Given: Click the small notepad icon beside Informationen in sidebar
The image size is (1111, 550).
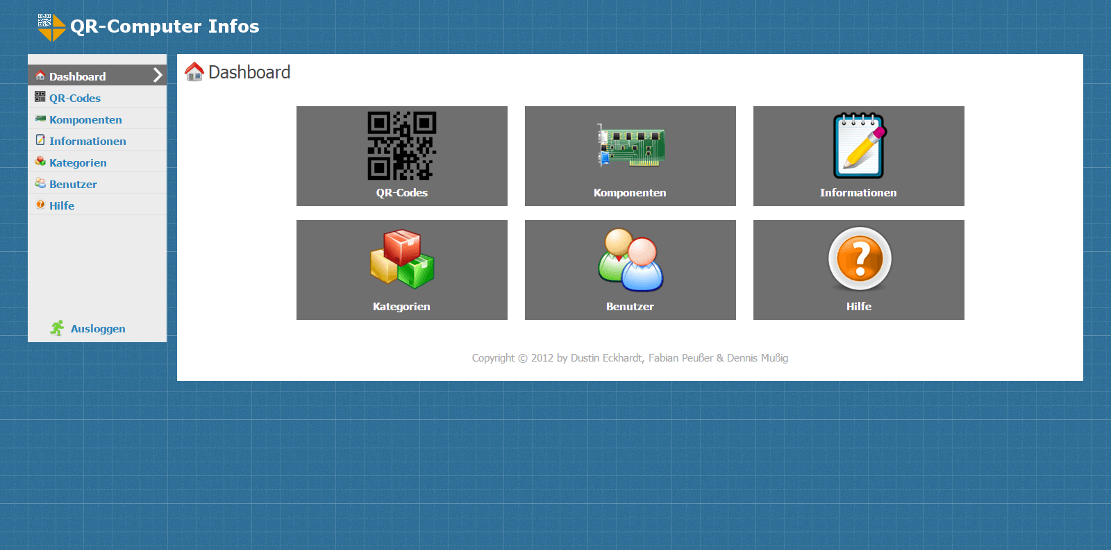Looking at the screenshot, I should pyautogui.click(x=40, y=140).
